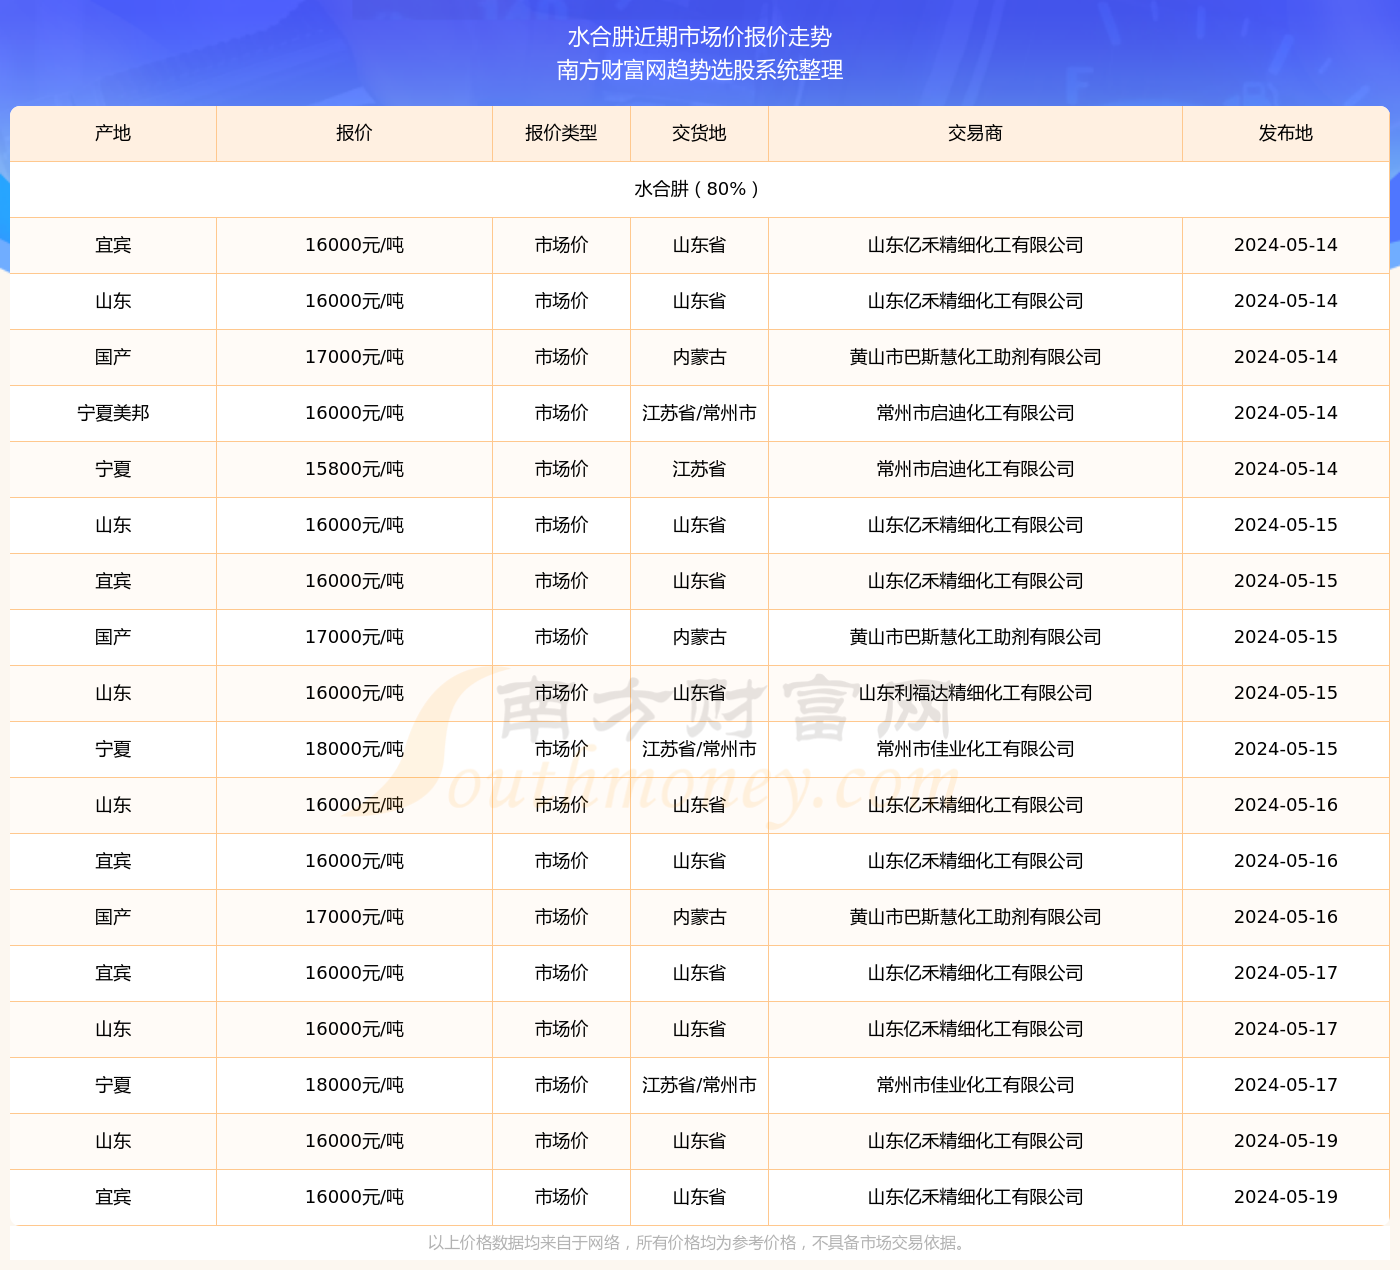Click 宜宾 origin cell dated 2024-05-19
The image size is (1400, 1270).
113,1197
